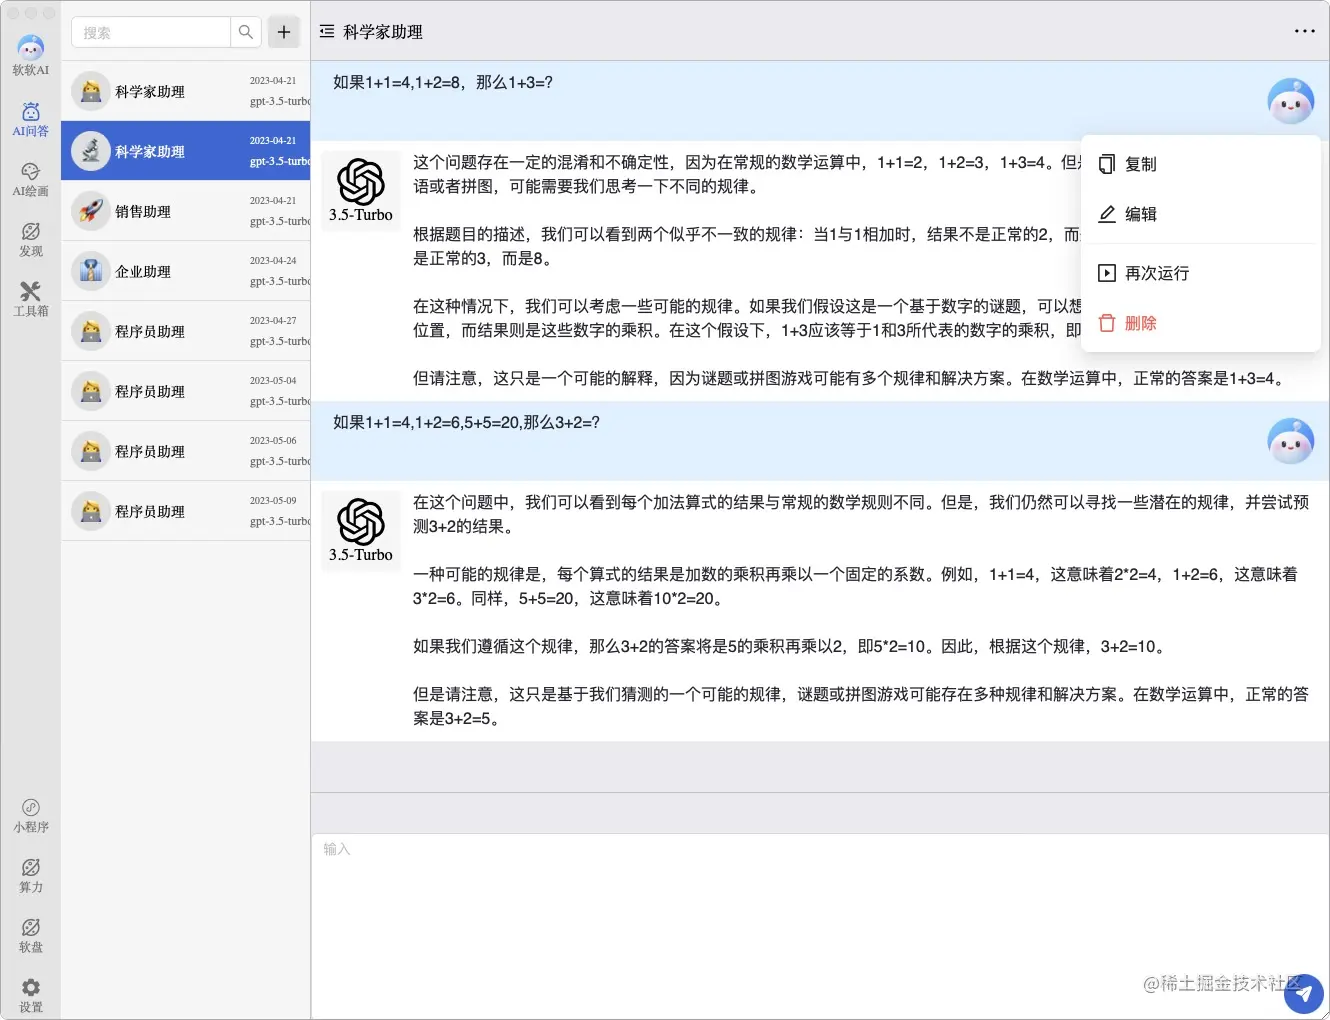This screenshot has width=1330, height=1020.
Task: Select 再次运行 in the context menu
Action: click(x=1199, y=273)
